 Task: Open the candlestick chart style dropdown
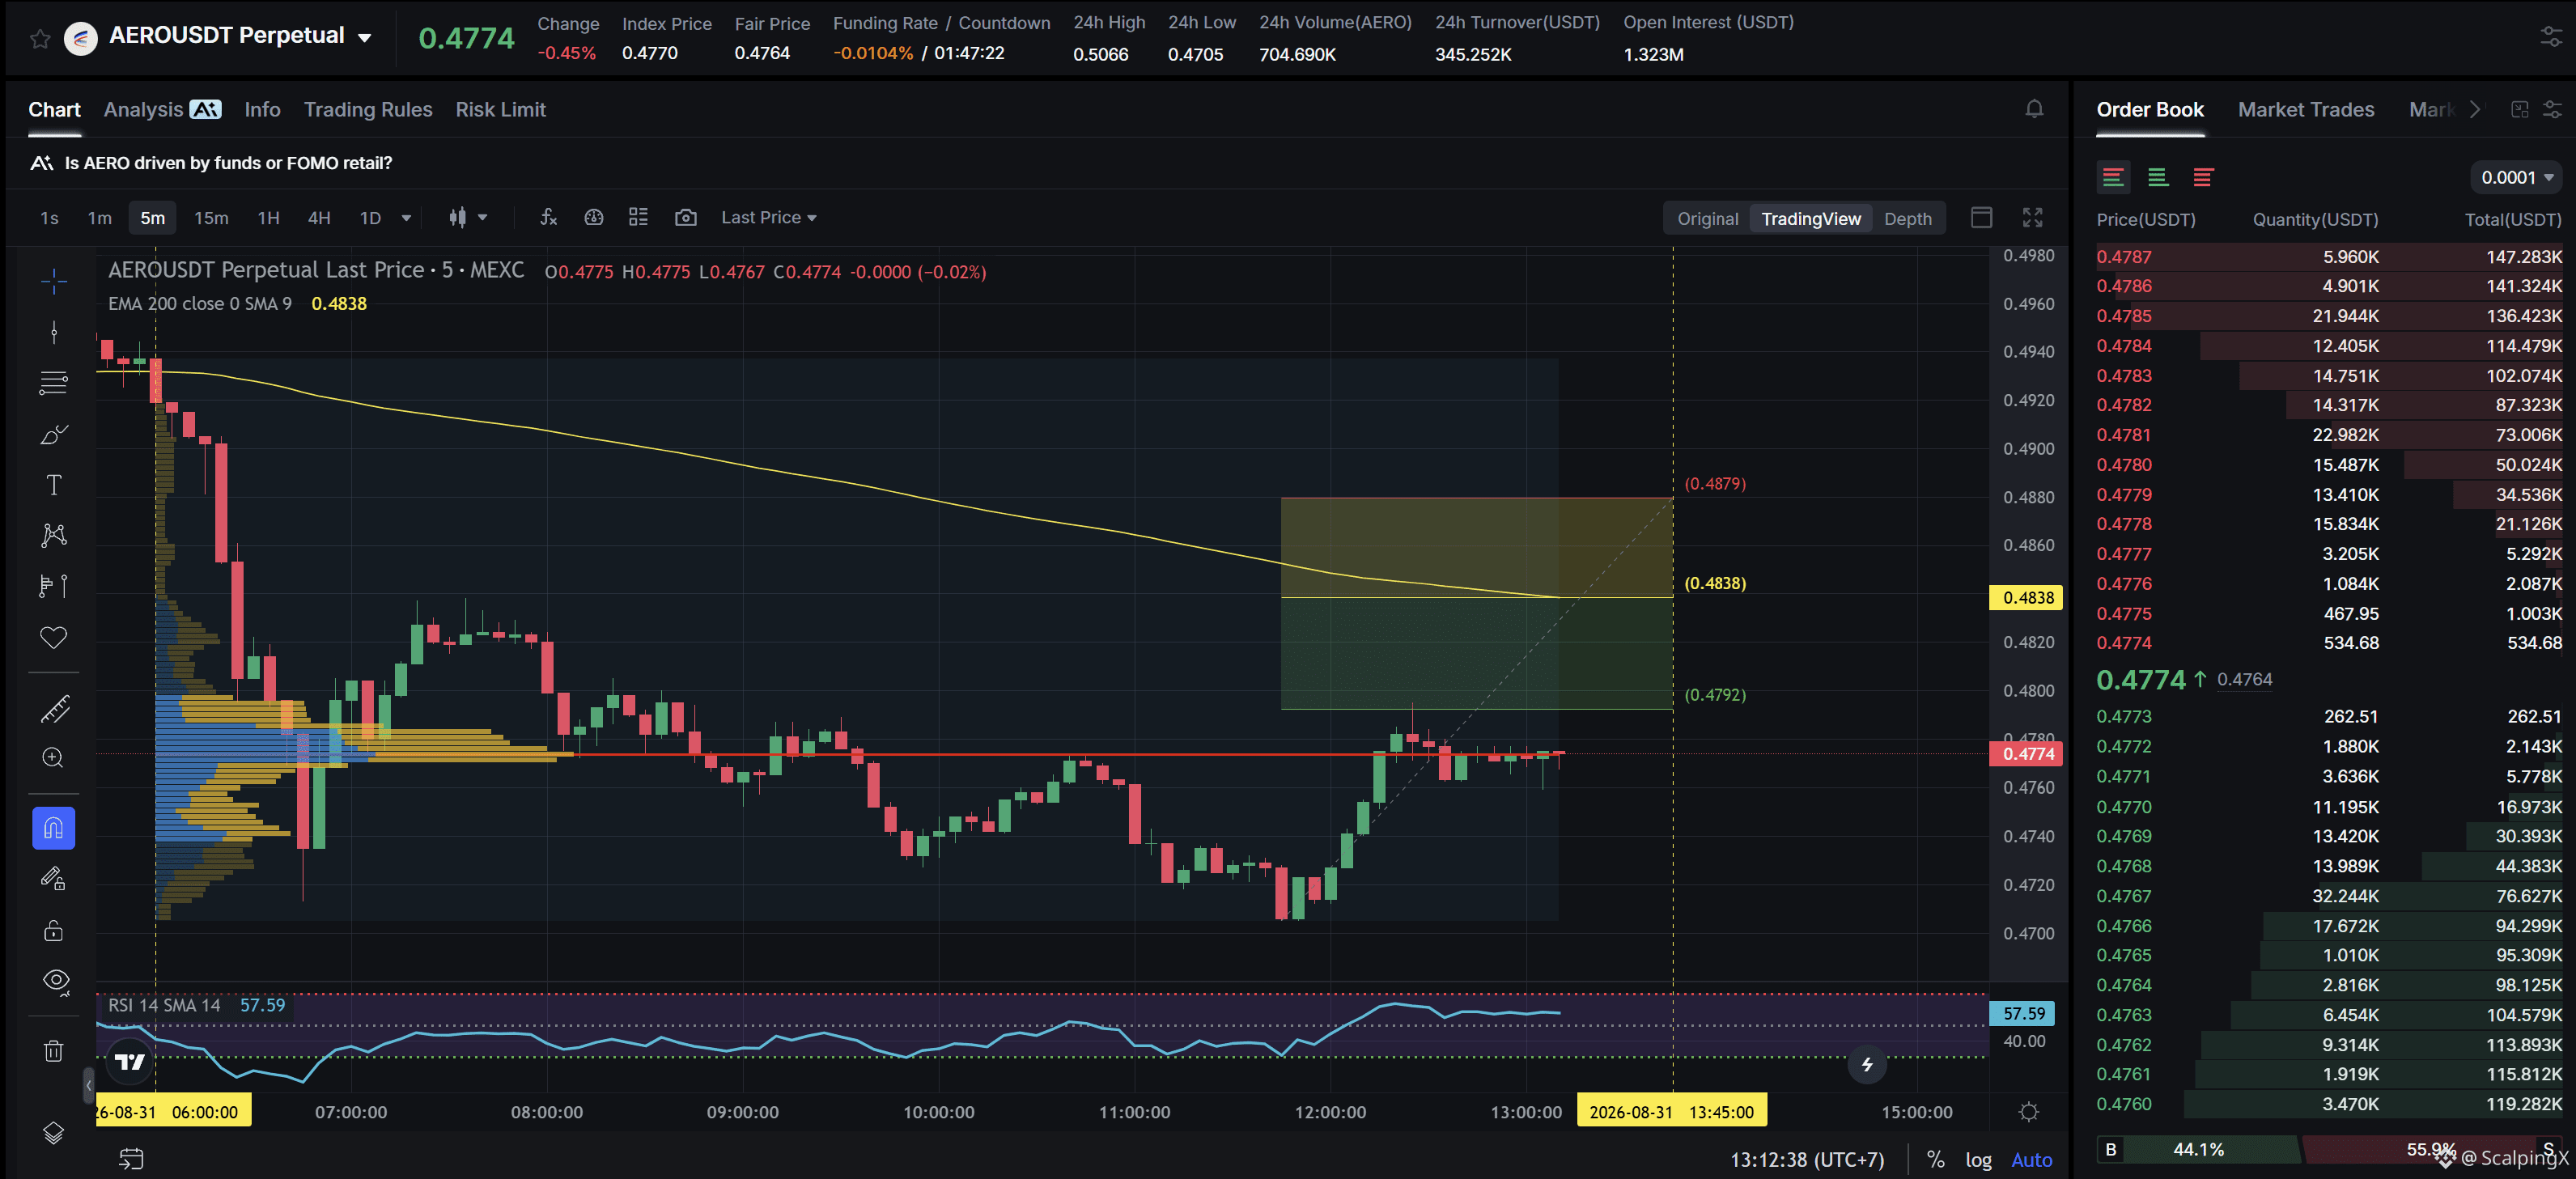click(x=468, y=218)
